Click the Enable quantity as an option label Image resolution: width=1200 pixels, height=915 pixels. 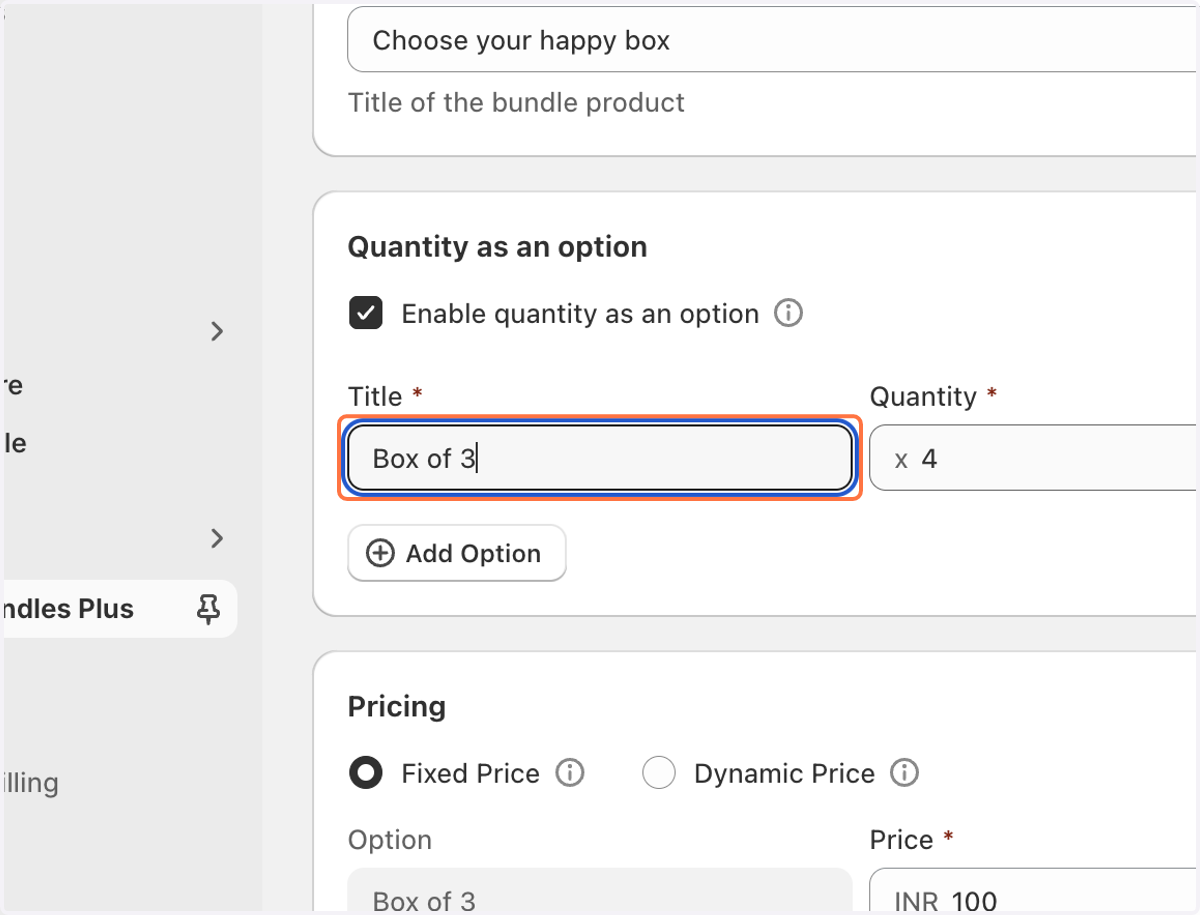point(580,314)
